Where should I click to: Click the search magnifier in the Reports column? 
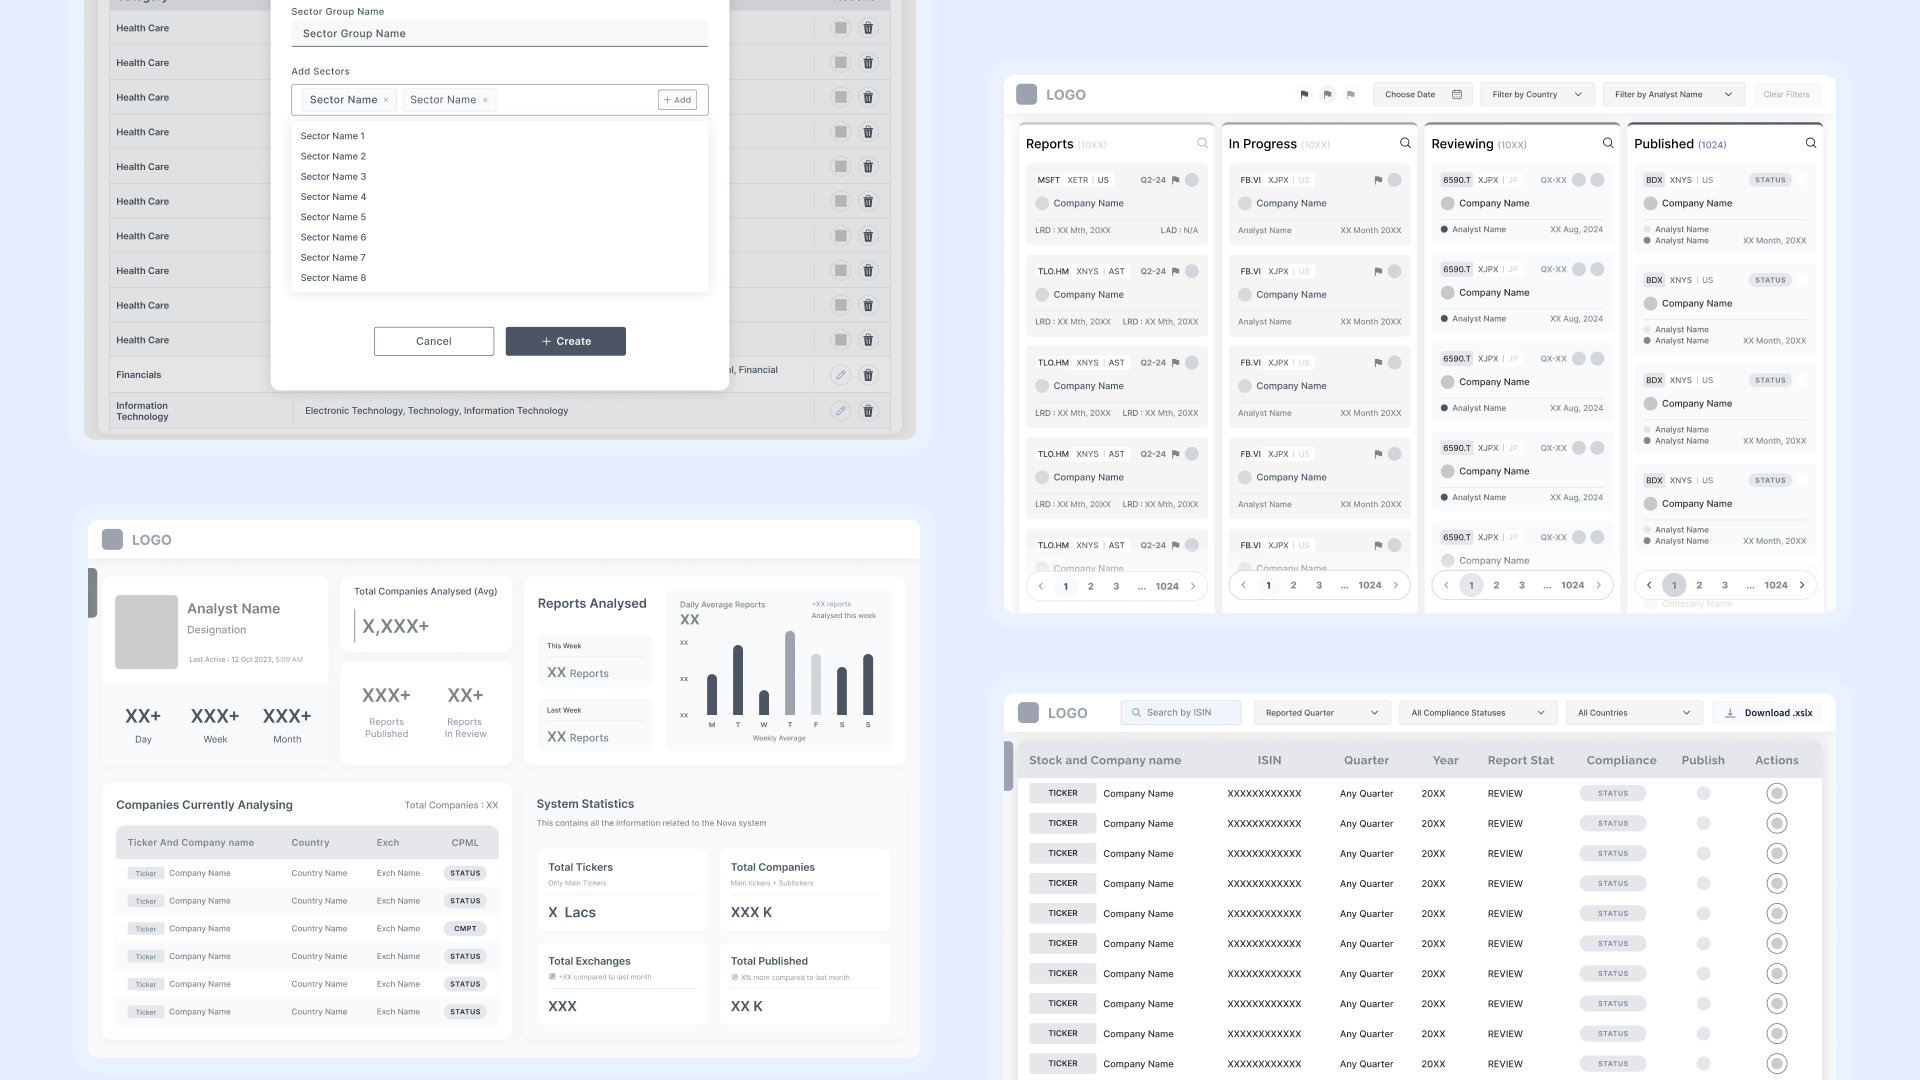(x=1202, y=143)
